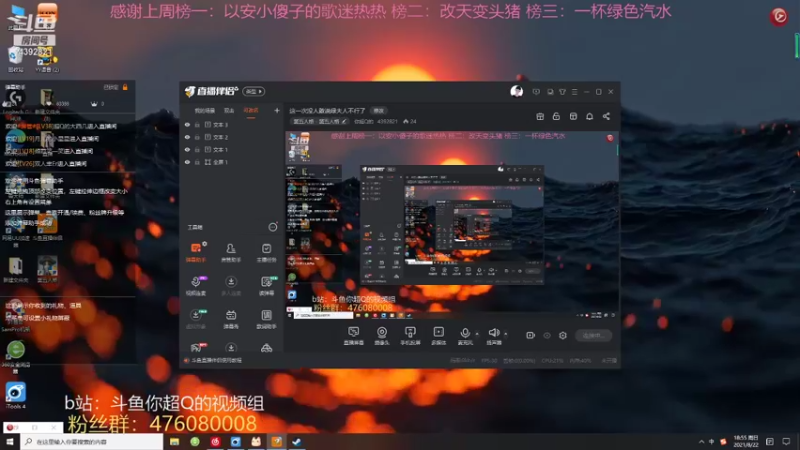Open the 弹幕秀 tool icon

[231, 319]
